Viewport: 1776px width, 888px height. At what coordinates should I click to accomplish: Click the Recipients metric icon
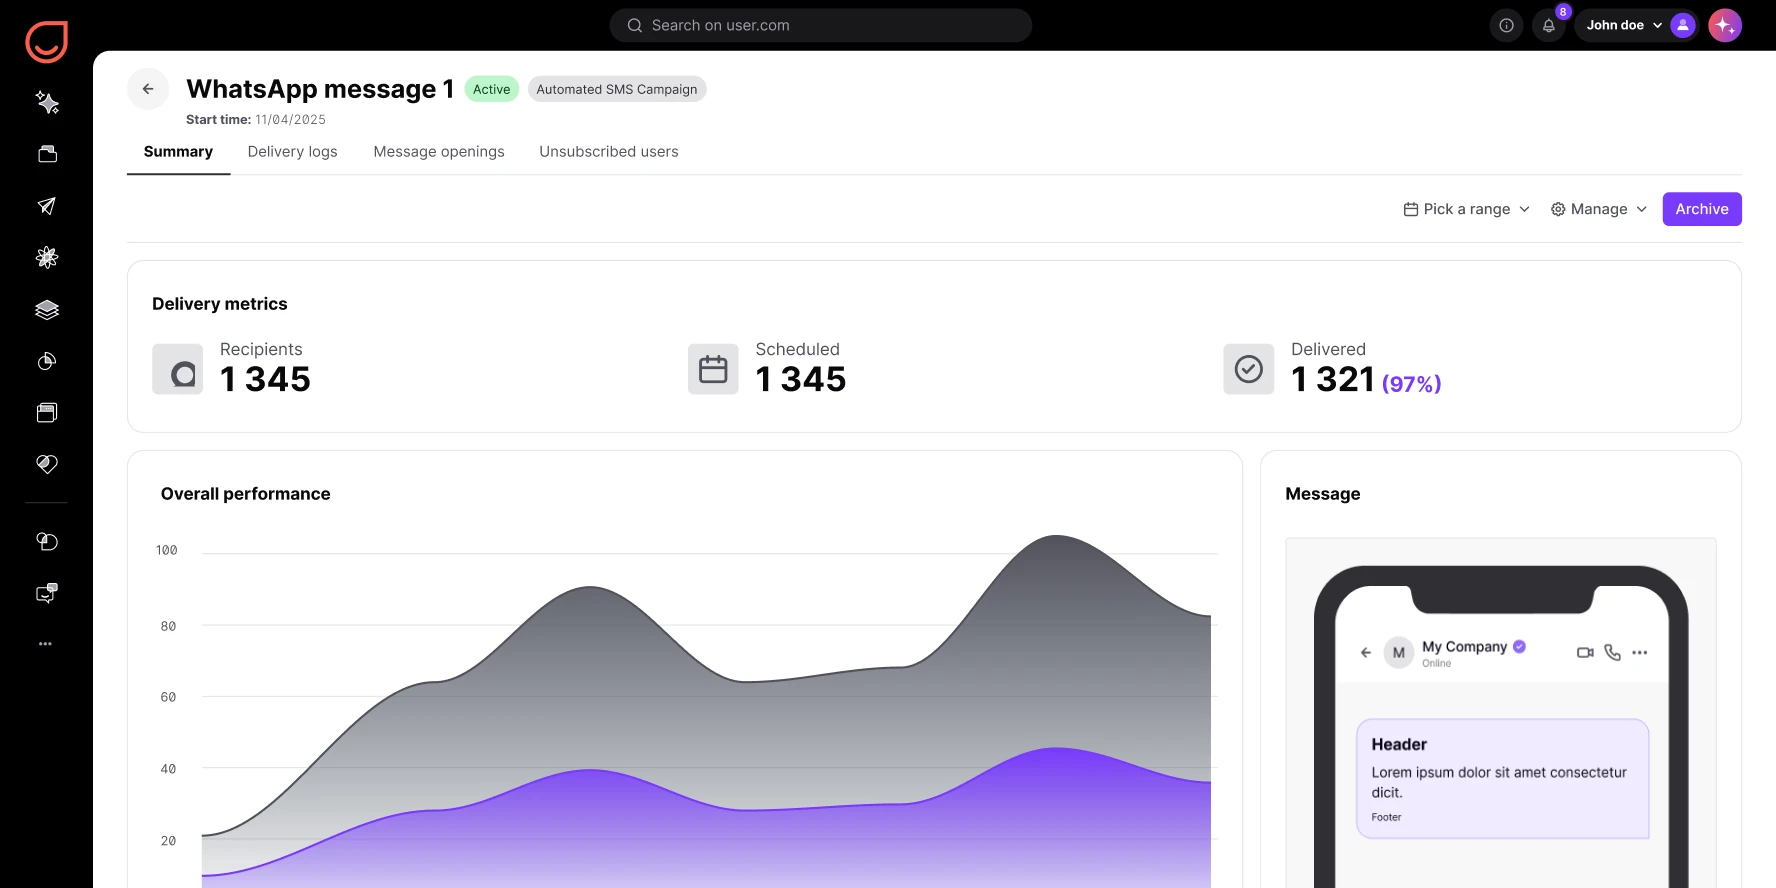tap(178, 369)
